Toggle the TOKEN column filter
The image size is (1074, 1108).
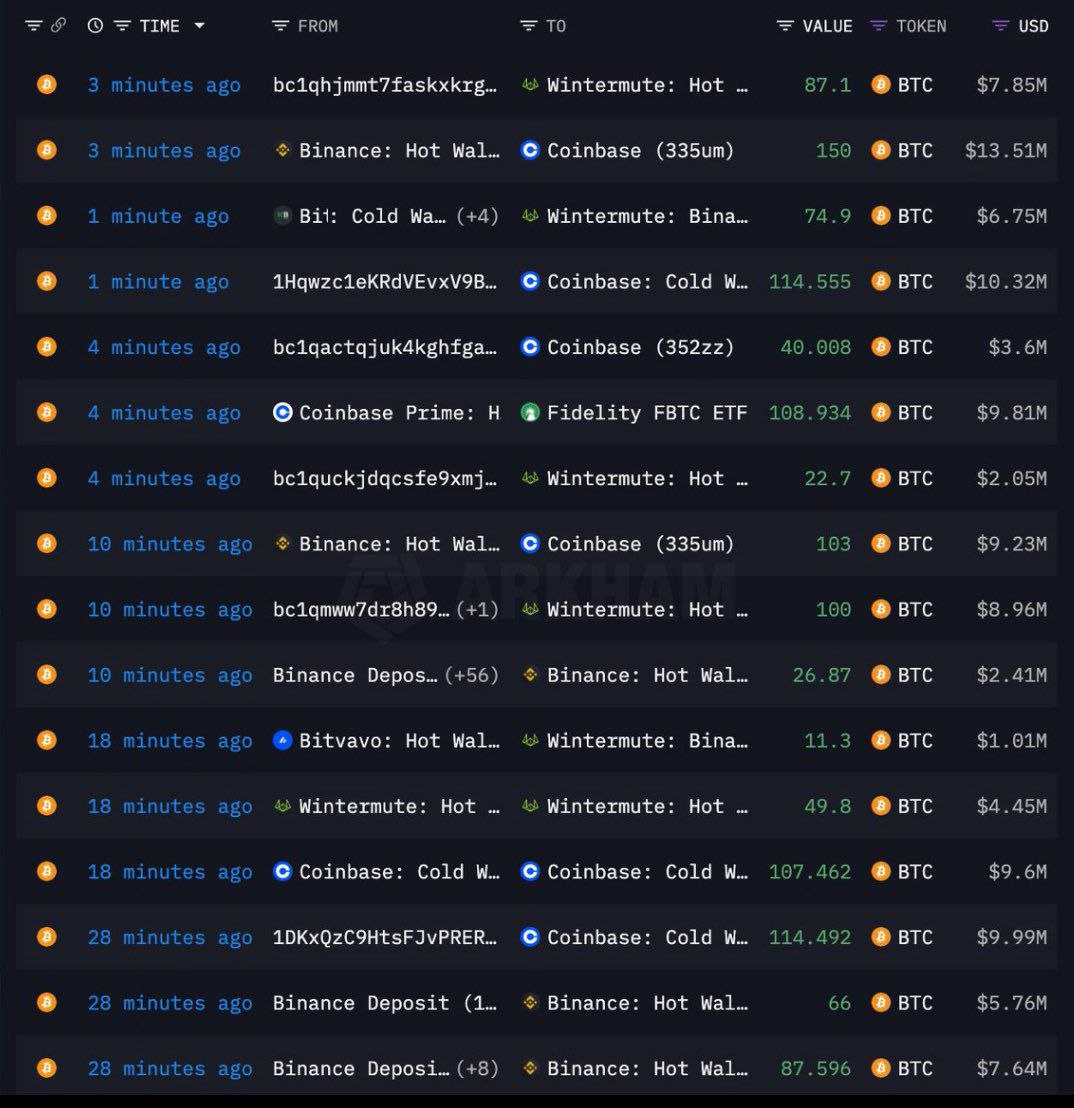(x=878, y=25)
